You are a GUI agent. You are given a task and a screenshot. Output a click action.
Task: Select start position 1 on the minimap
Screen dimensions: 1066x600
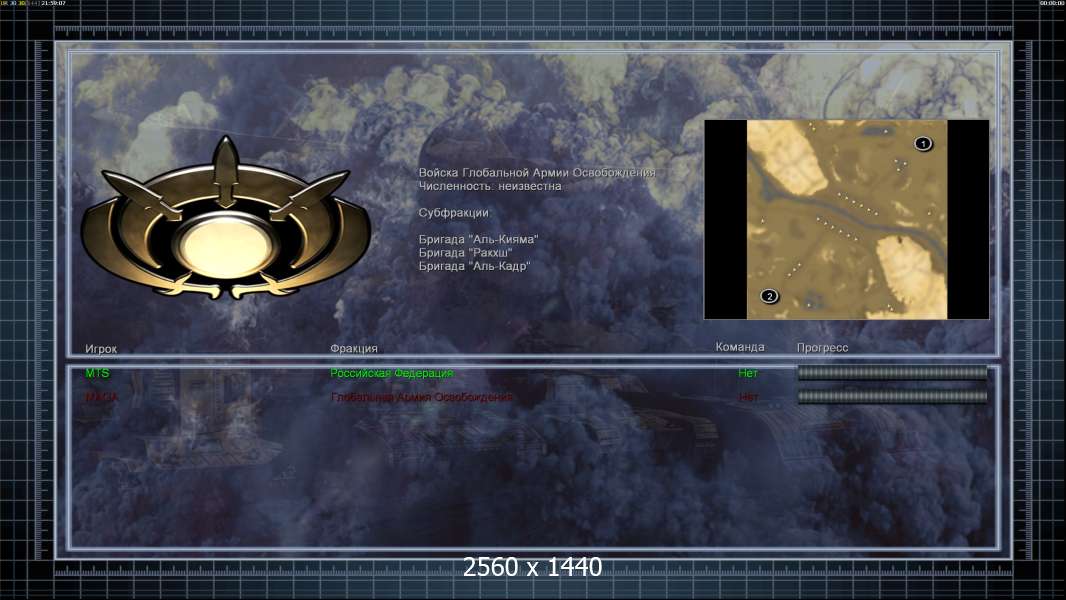[x=923, y=143]
